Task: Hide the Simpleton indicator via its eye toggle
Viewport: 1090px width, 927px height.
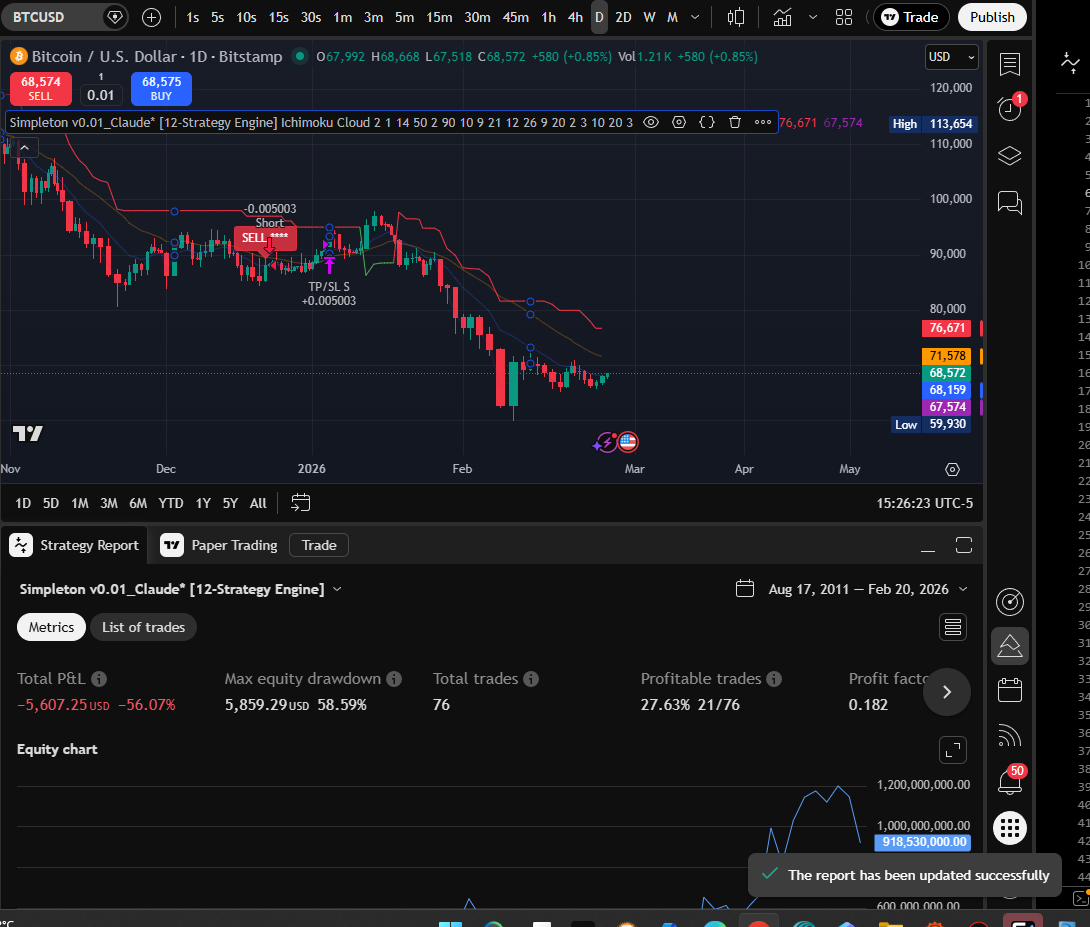Action: pyautogui.click(x=651, y=122)
